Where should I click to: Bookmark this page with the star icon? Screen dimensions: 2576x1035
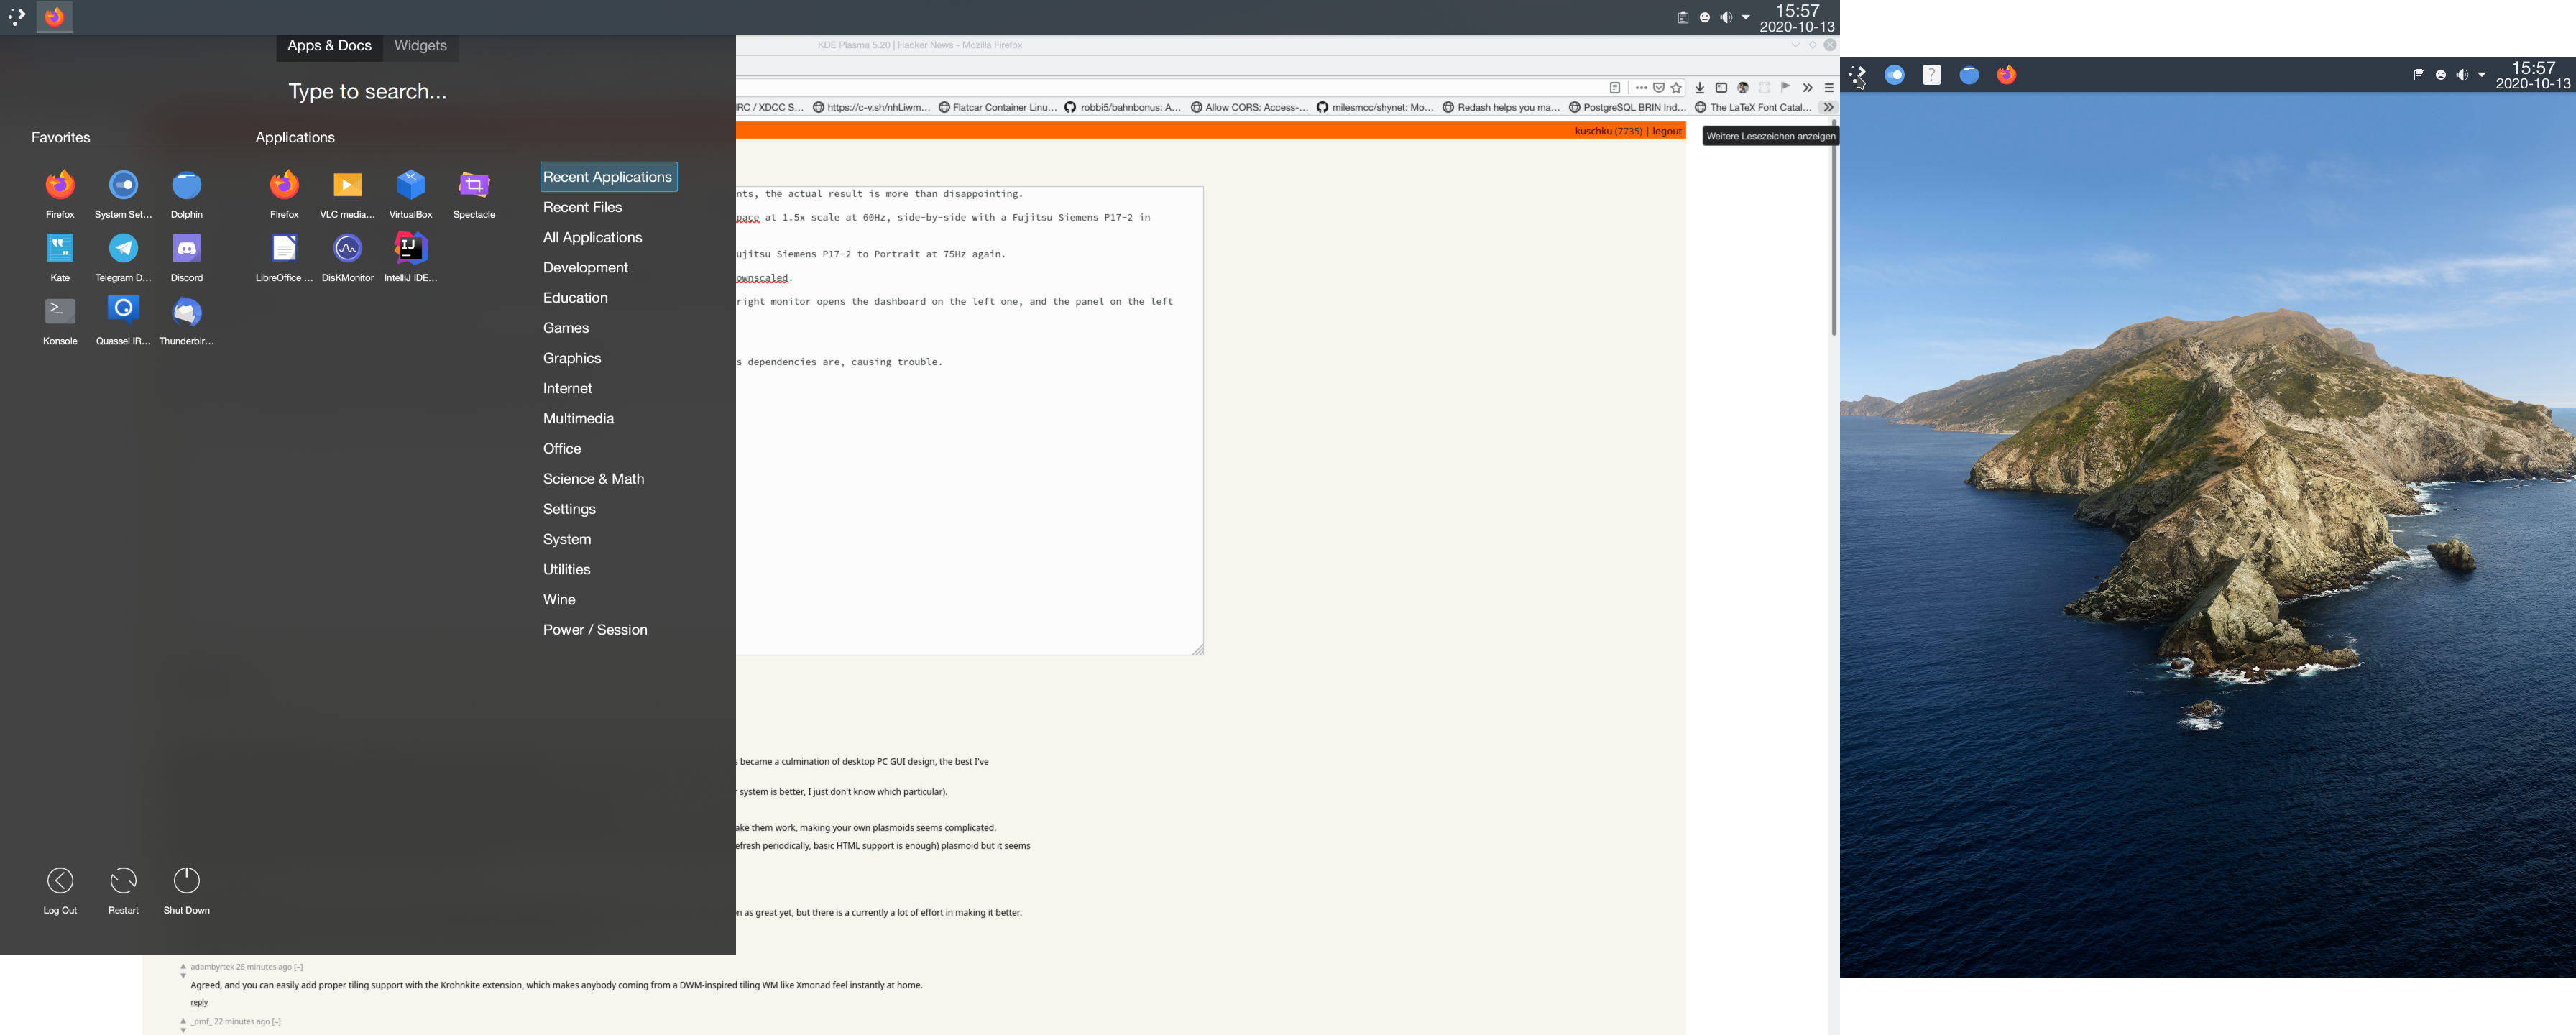(1676, 88)
